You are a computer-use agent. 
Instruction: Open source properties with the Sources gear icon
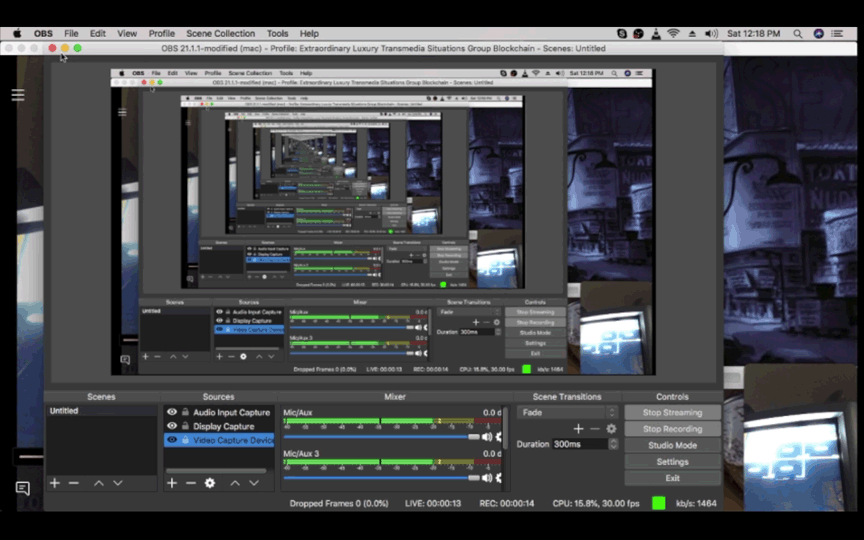click(210, 483)
